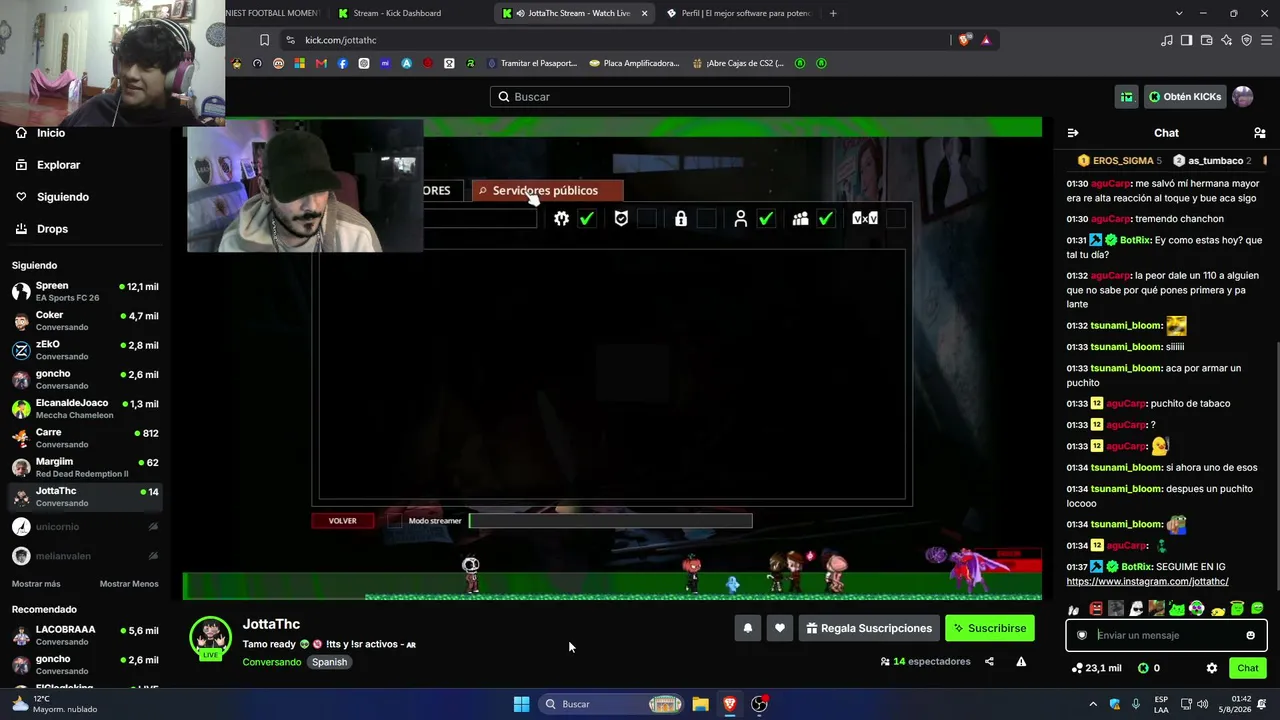Open the green gift icon next to Obtén KICKs
Screen dimensions: 1280x720
(1127, 97)
